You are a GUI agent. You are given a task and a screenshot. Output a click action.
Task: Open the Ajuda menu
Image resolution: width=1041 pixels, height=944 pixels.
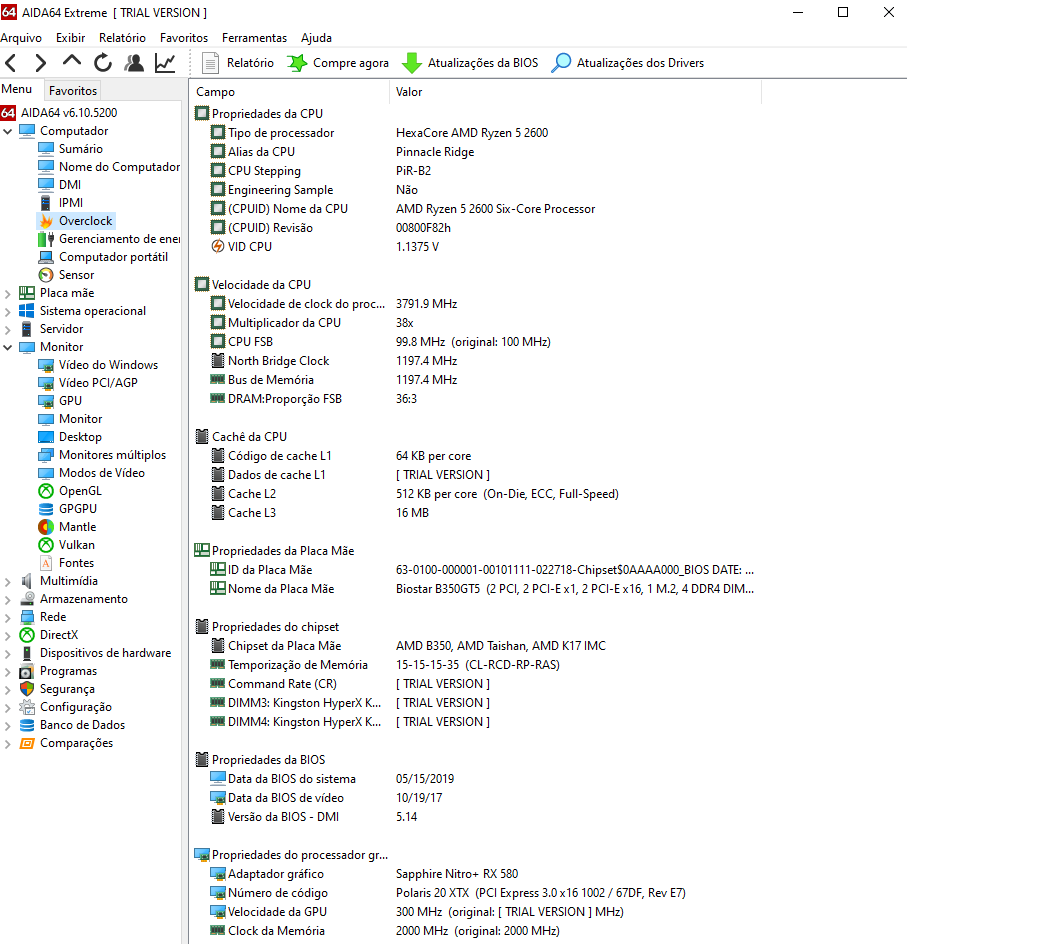tap(316, 38)
